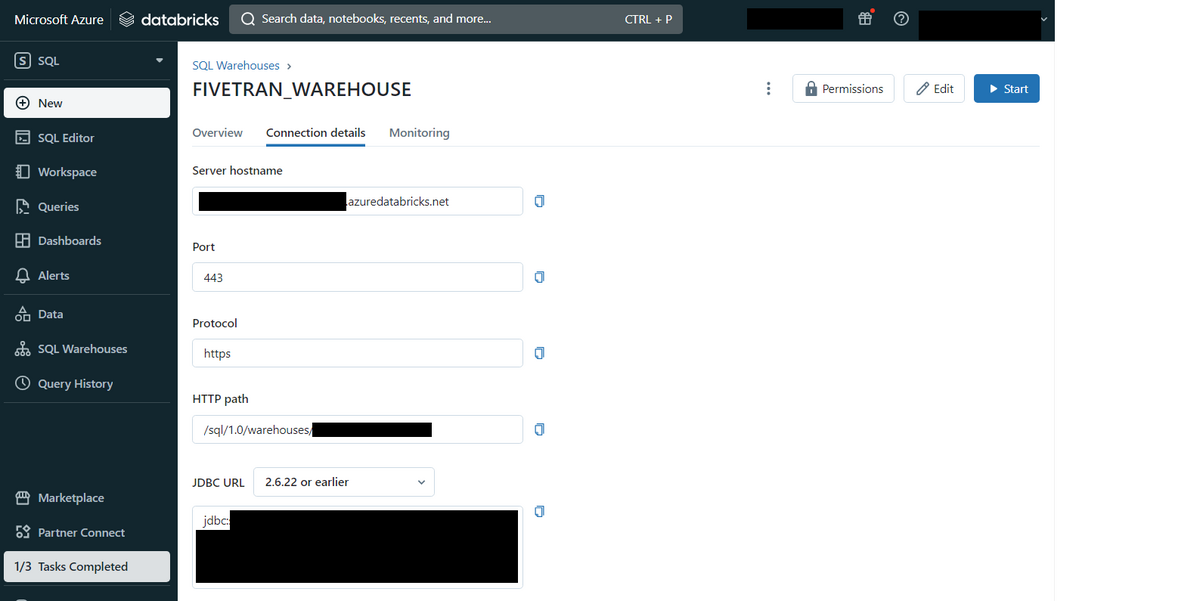Open the three-dot more options menu
1200x601 pixels.
[x=768, y=89]
